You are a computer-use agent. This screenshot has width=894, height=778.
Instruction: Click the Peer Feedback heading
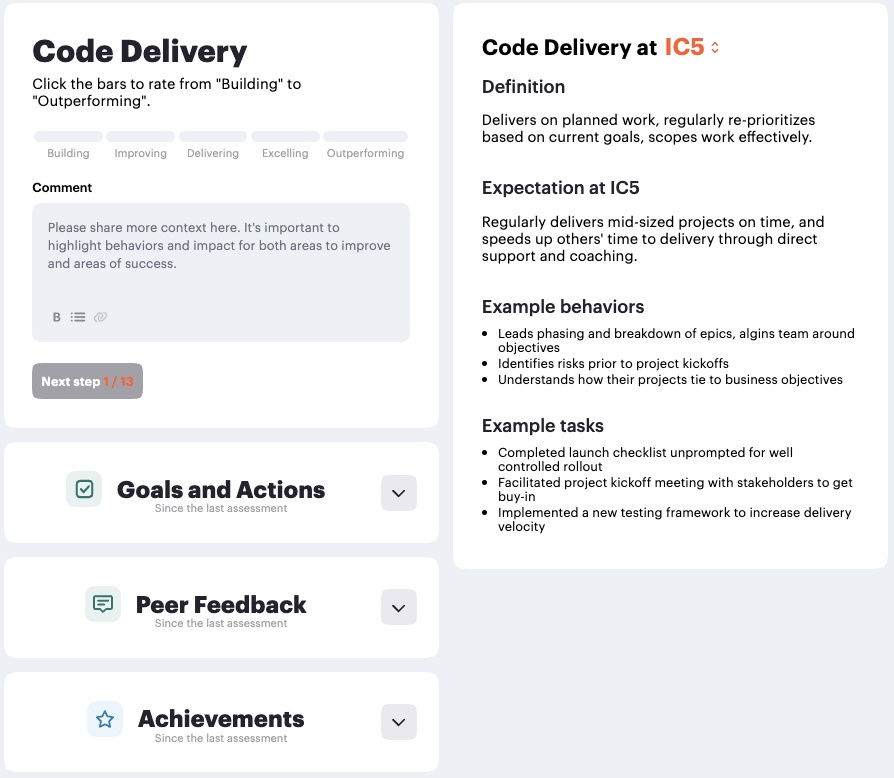[x=221, y=605]
